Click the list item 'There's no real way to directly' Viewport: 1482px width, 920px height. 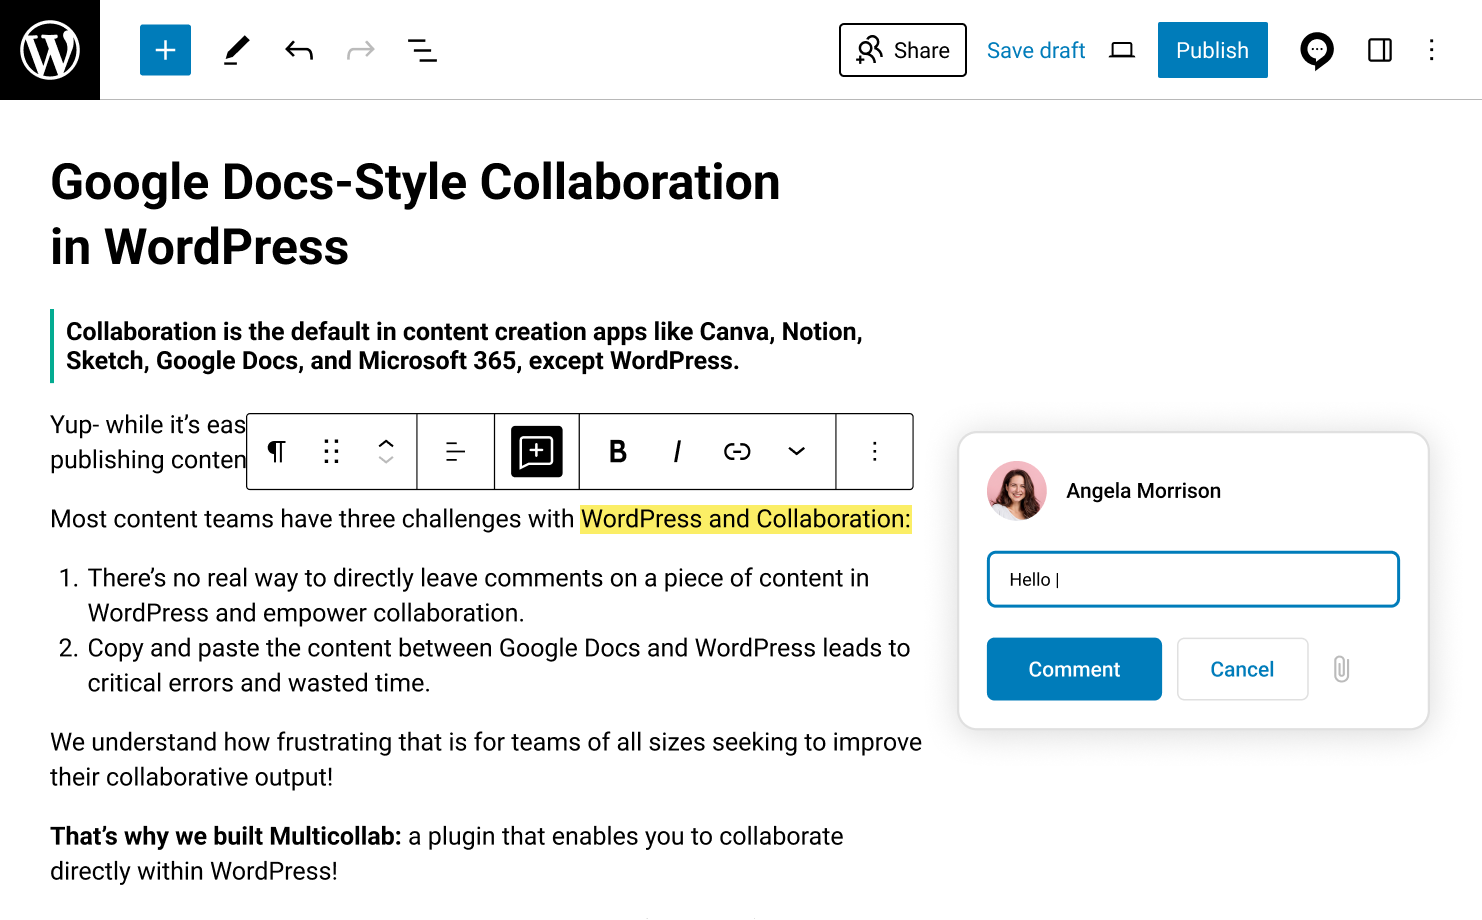(478, 595)
